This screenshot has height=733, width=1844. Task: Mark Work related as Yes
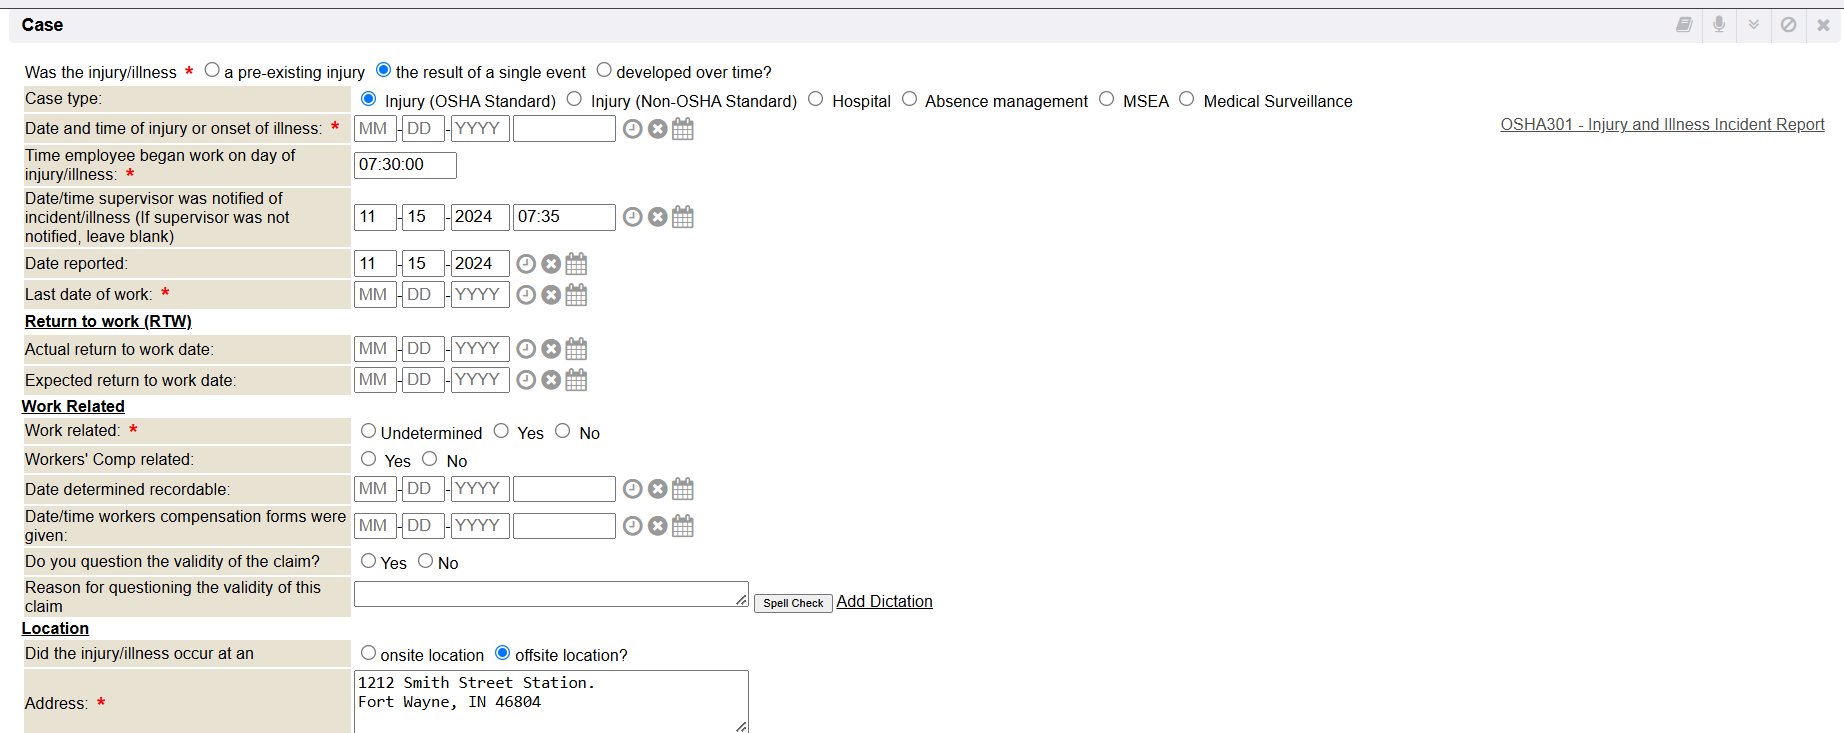[501, 431]
